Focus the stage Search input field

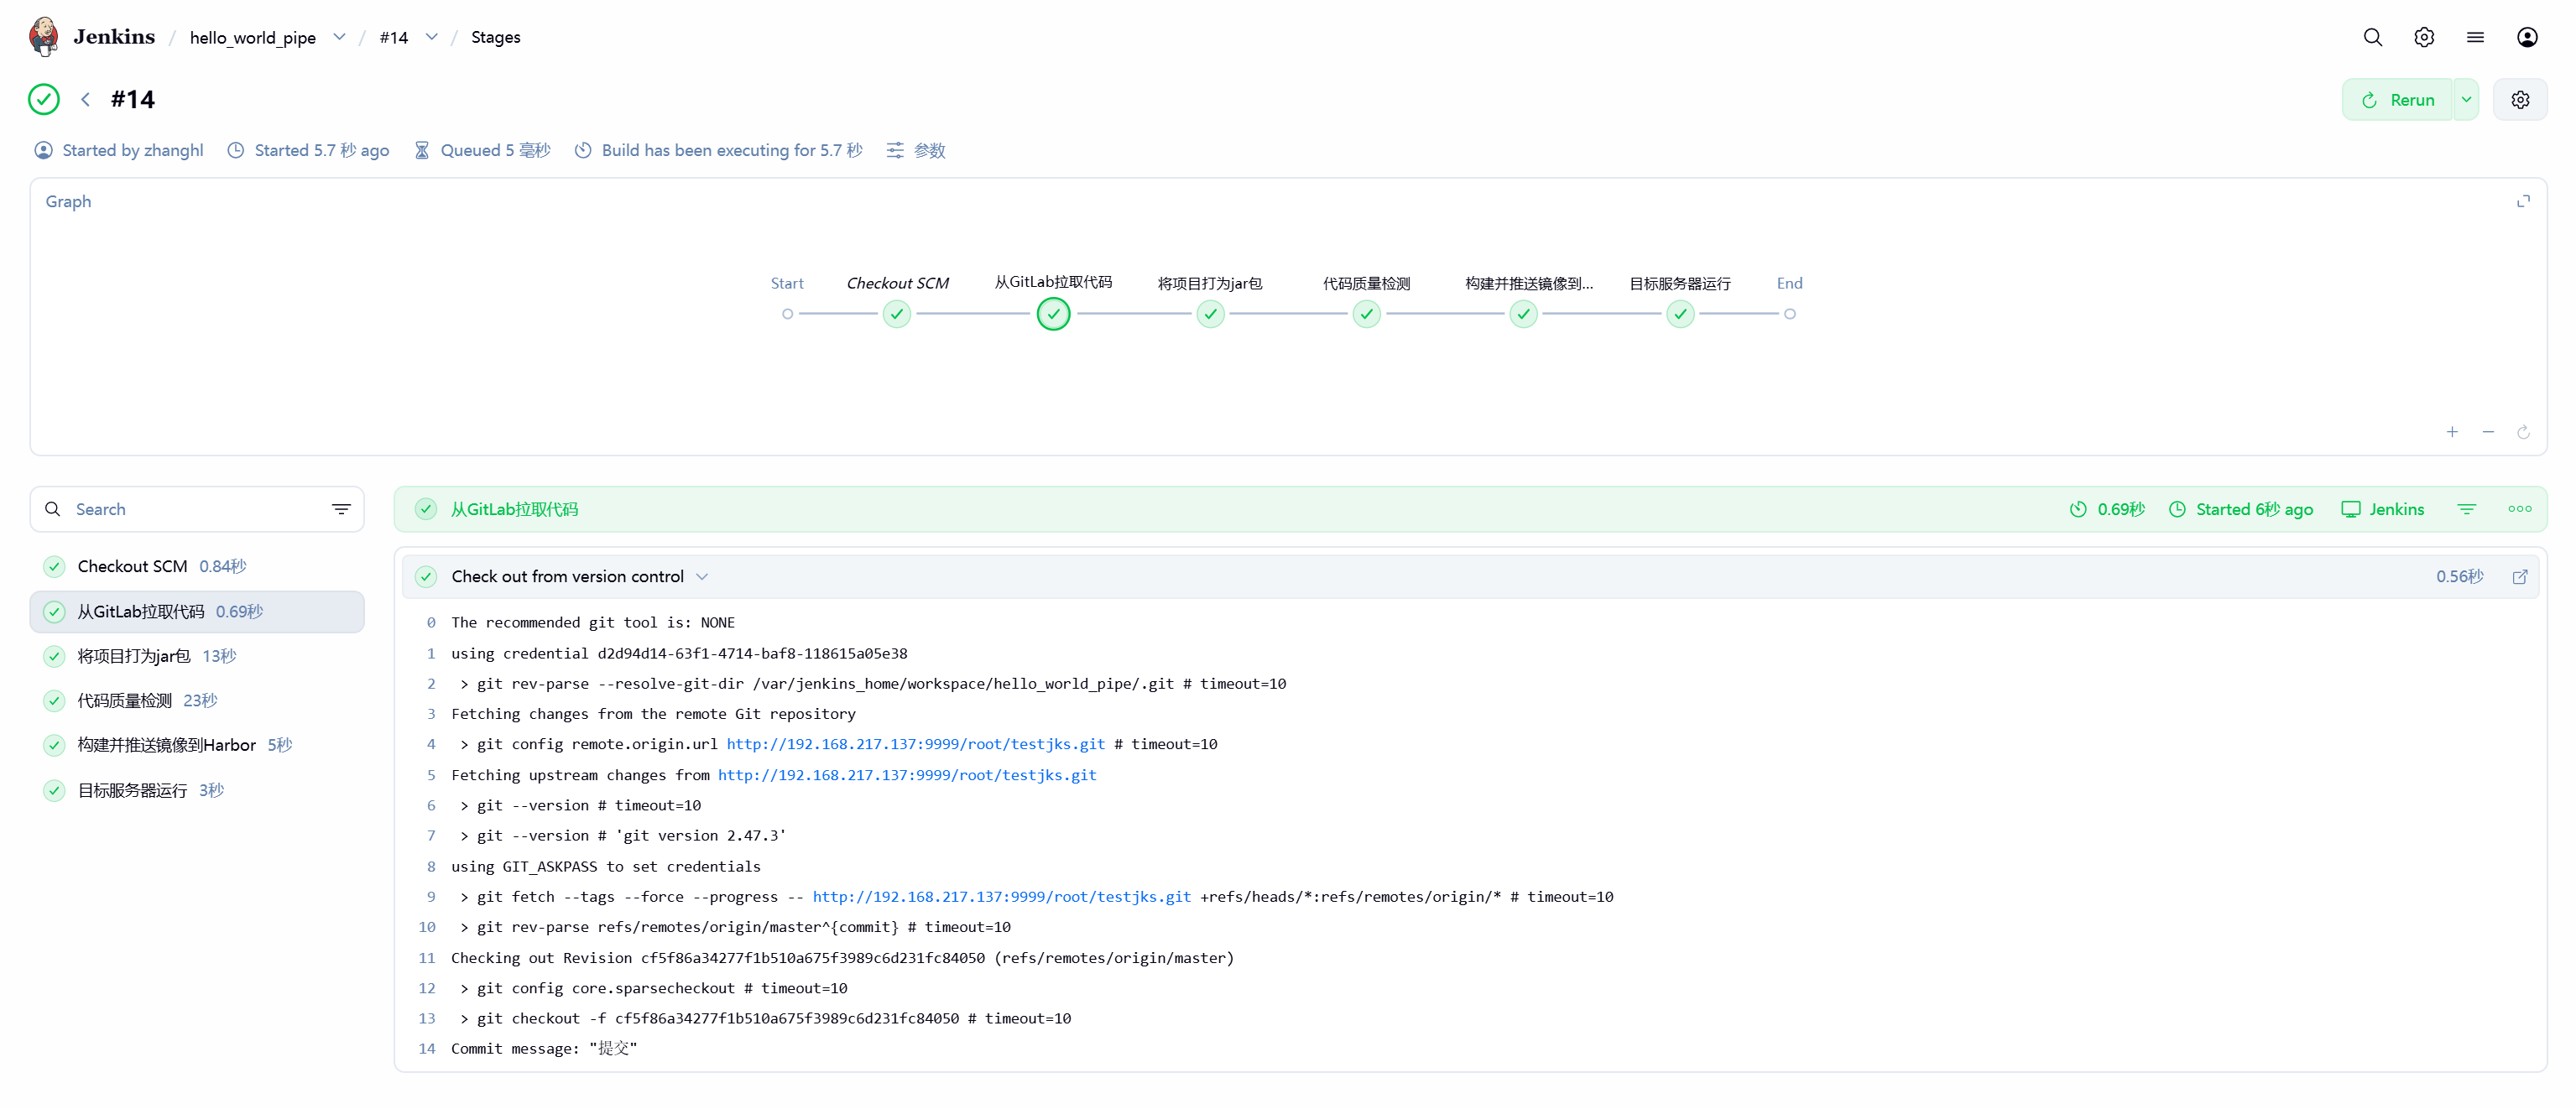click(197, 509)
